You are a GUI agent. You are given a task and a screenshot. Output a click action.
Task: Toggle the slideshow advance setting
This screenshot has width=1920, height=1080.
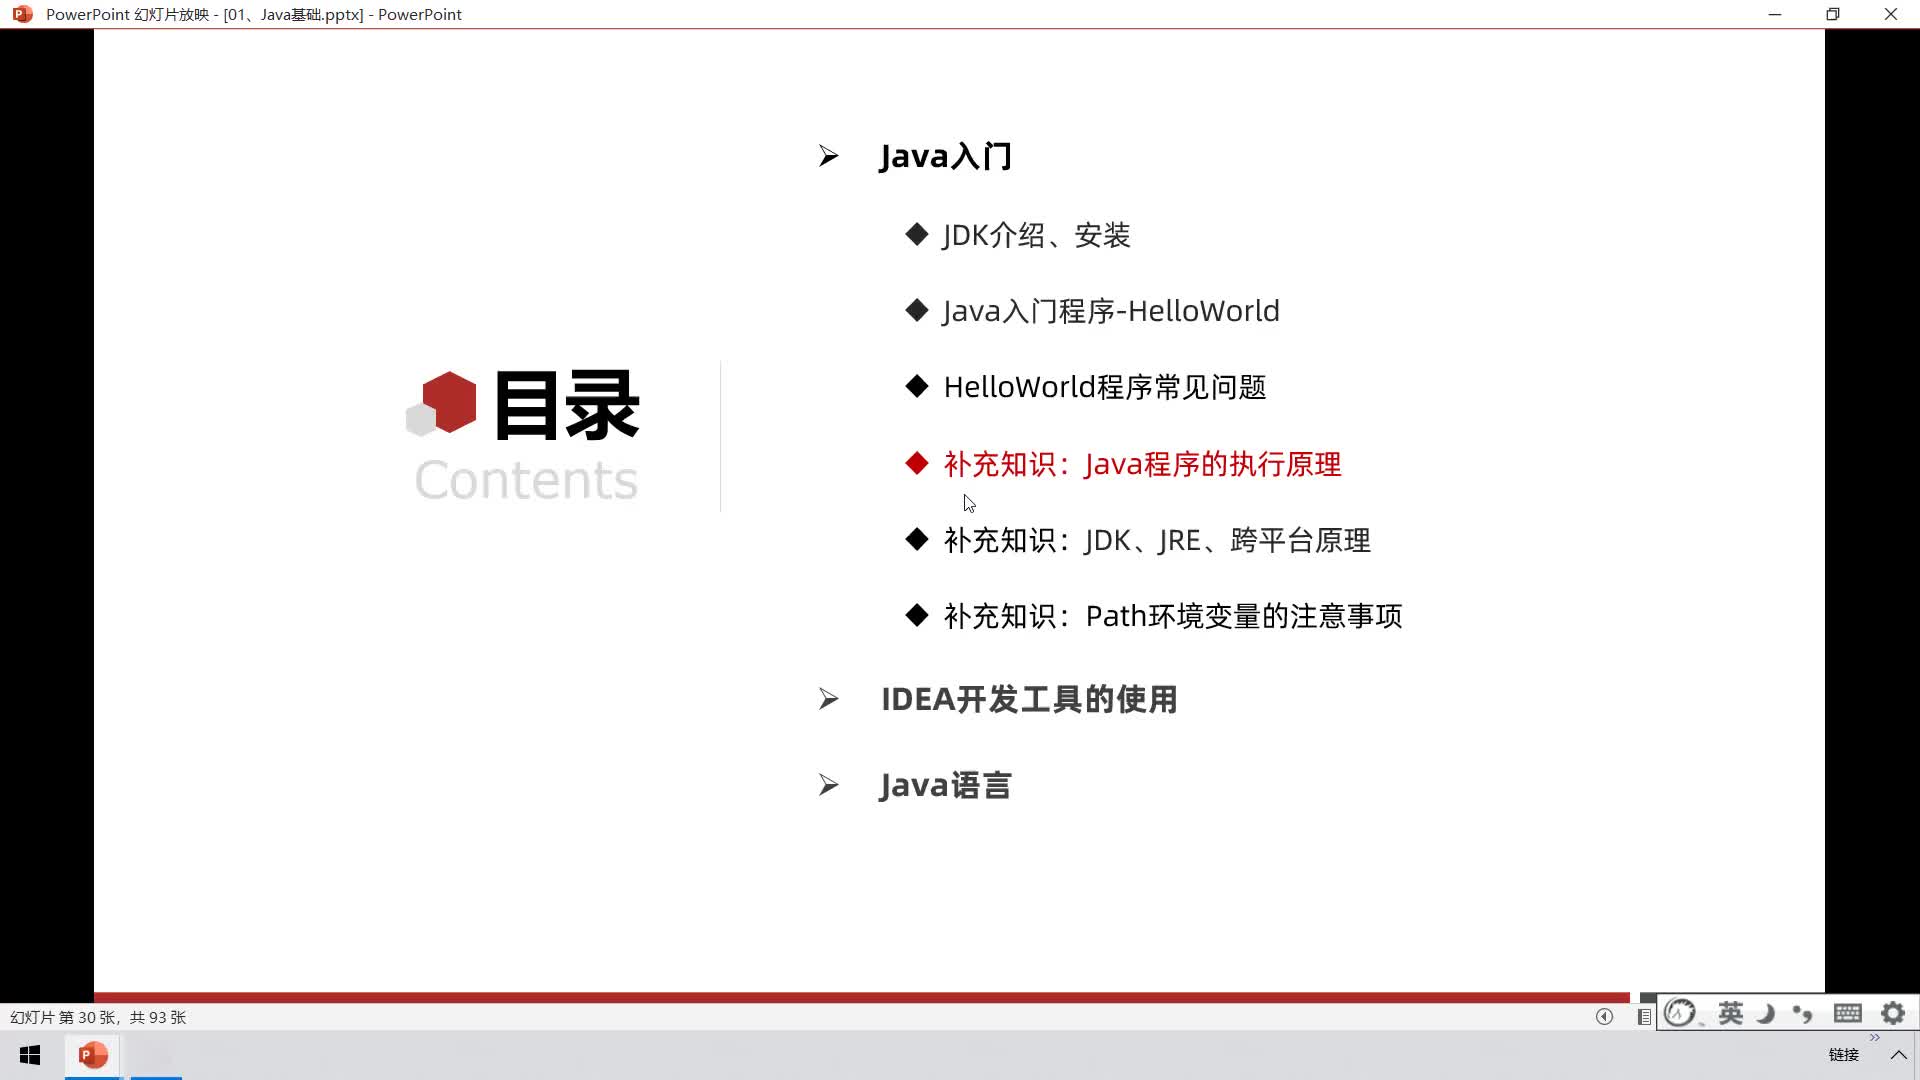pos(1606,1015)
